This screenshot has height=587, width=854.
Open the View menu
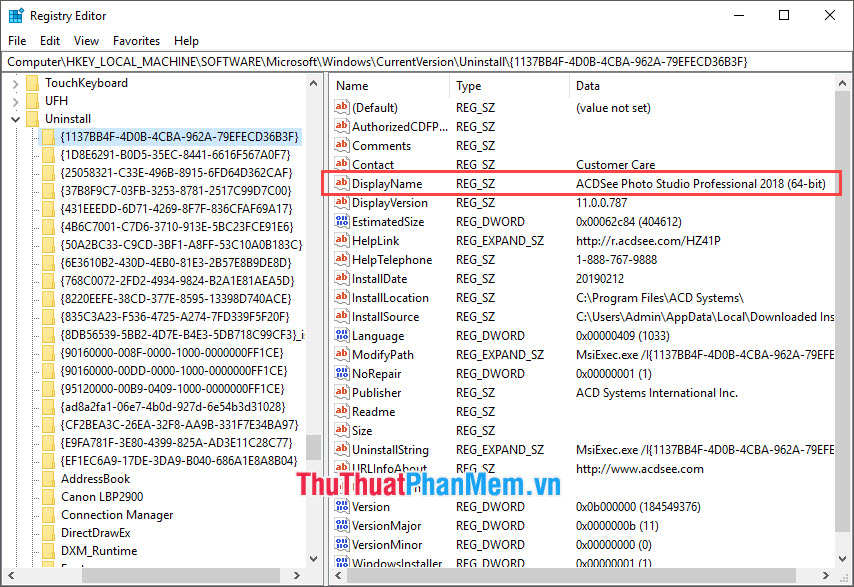click(86, 41)
